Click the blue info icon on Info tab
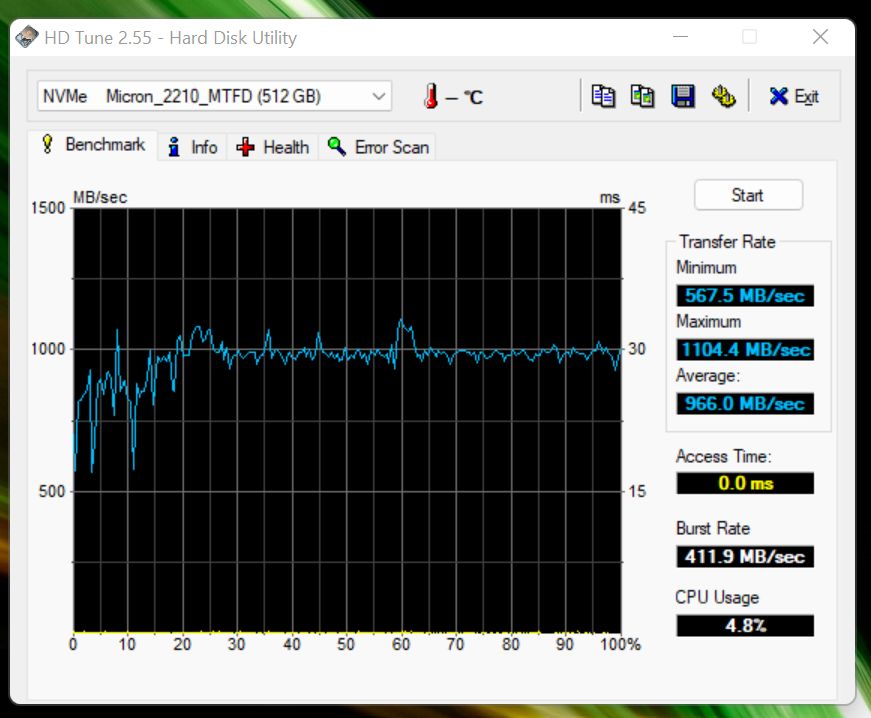The height and width of the screenshot is (718, 871). point(174,147)
